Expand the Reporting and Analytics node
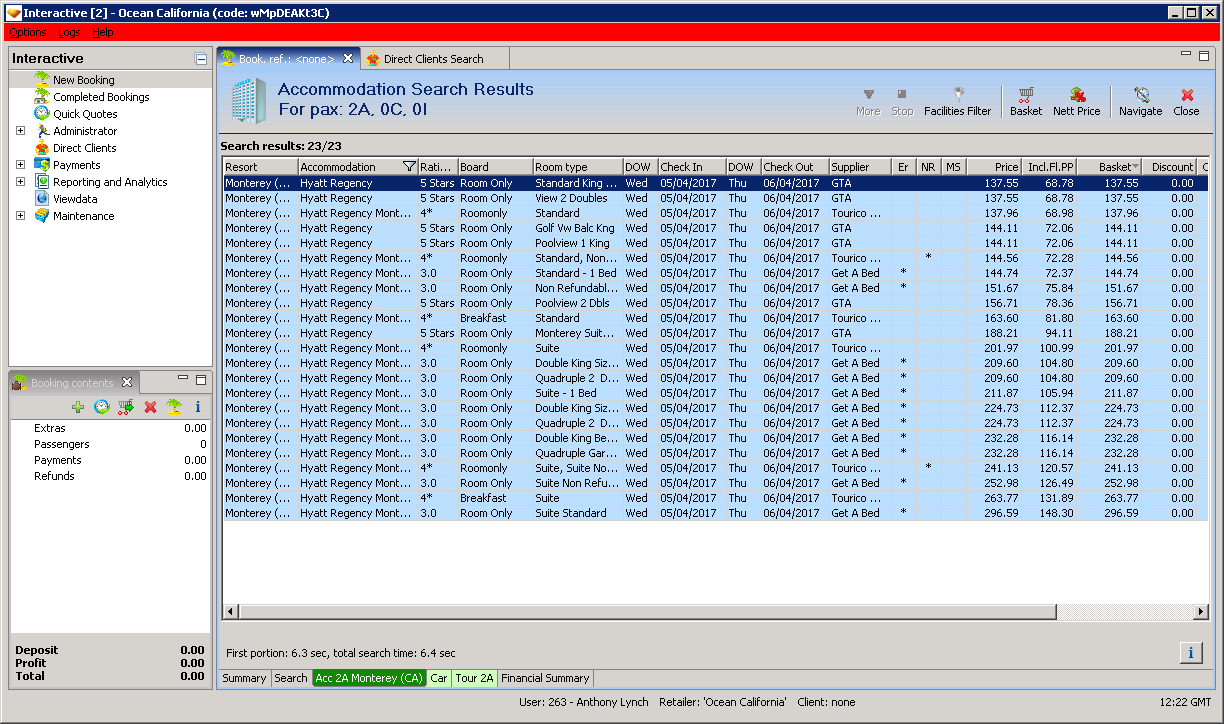This screenshot has height=724, width=1224. coord(20,182)
